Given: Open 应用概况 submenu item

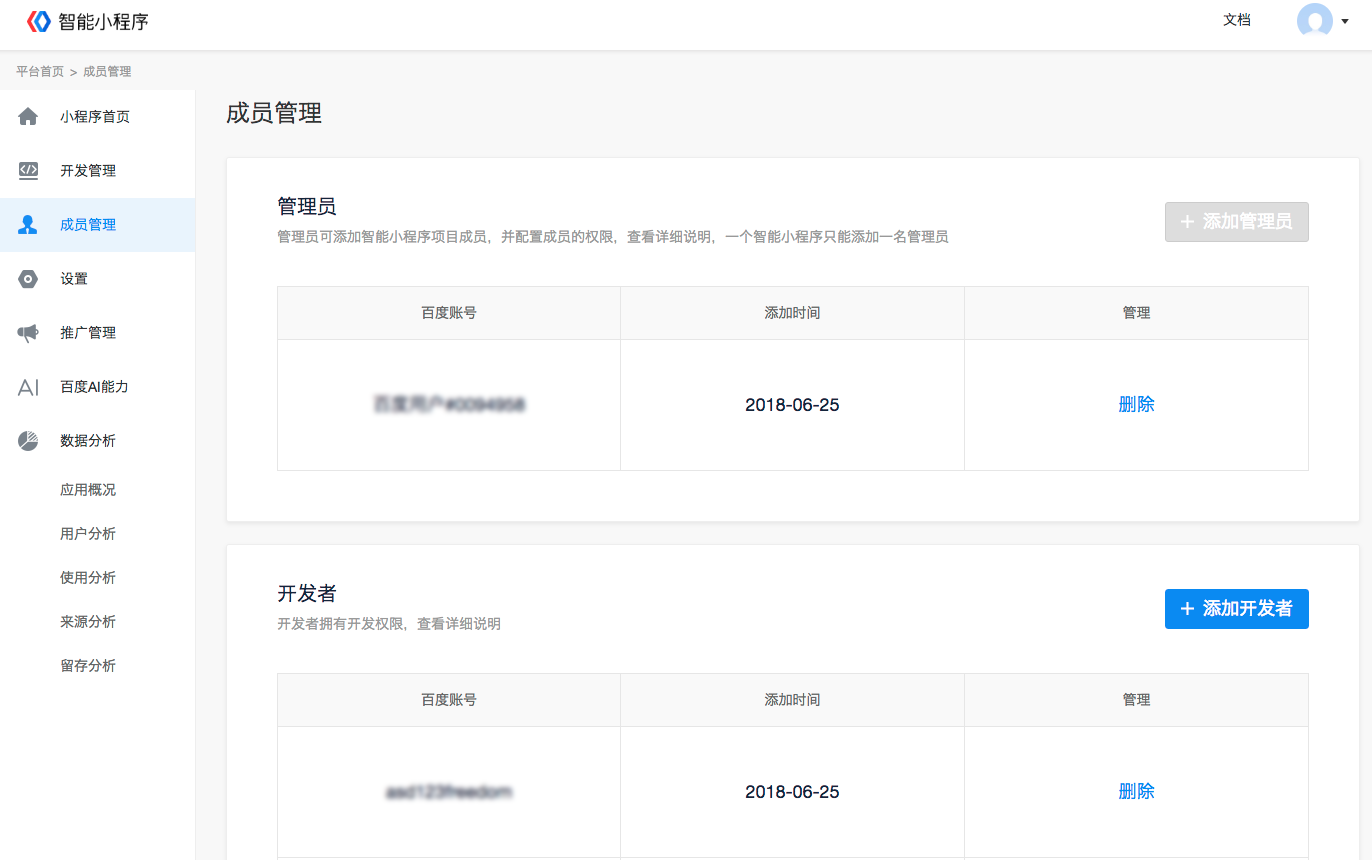Looking at the screenshot, I should (x=88, y=490).
